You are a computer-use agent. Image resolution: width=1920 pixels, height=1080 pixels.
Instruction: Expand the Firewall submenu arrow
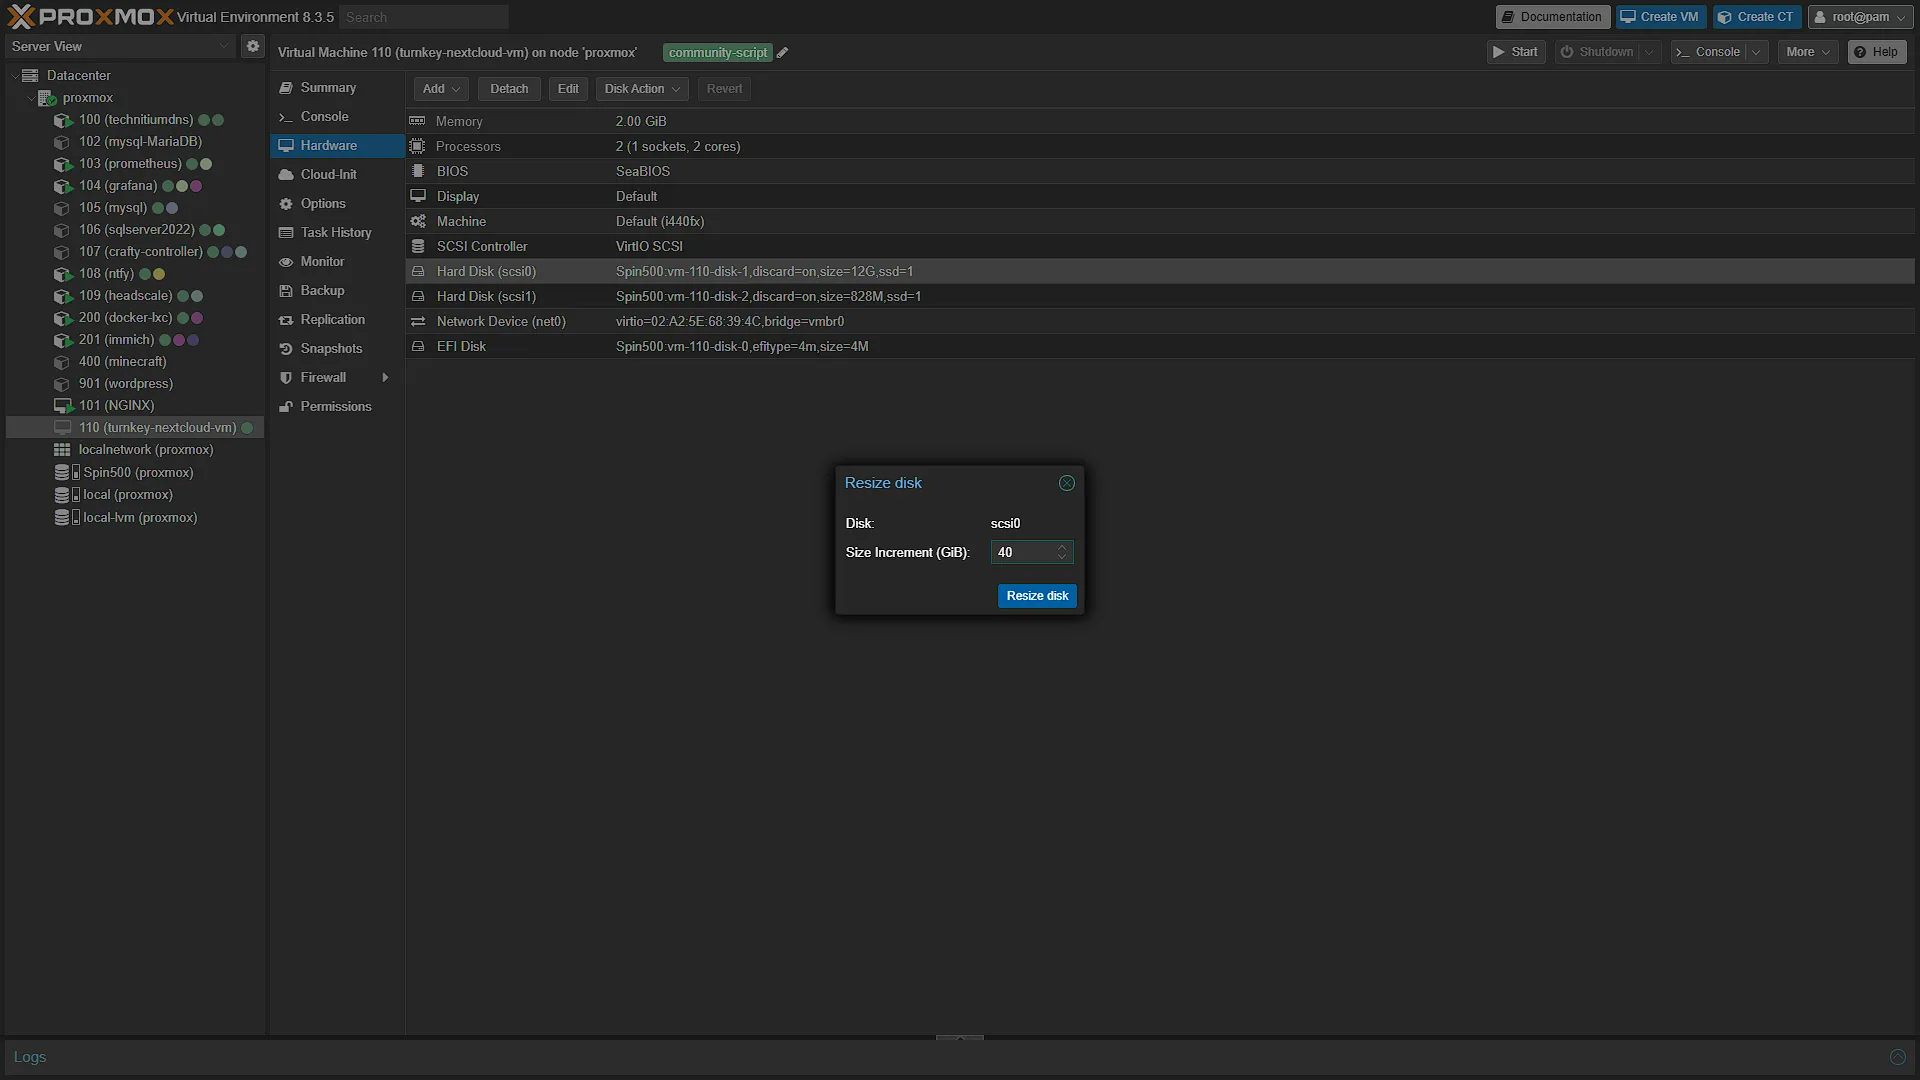point(385,378)
